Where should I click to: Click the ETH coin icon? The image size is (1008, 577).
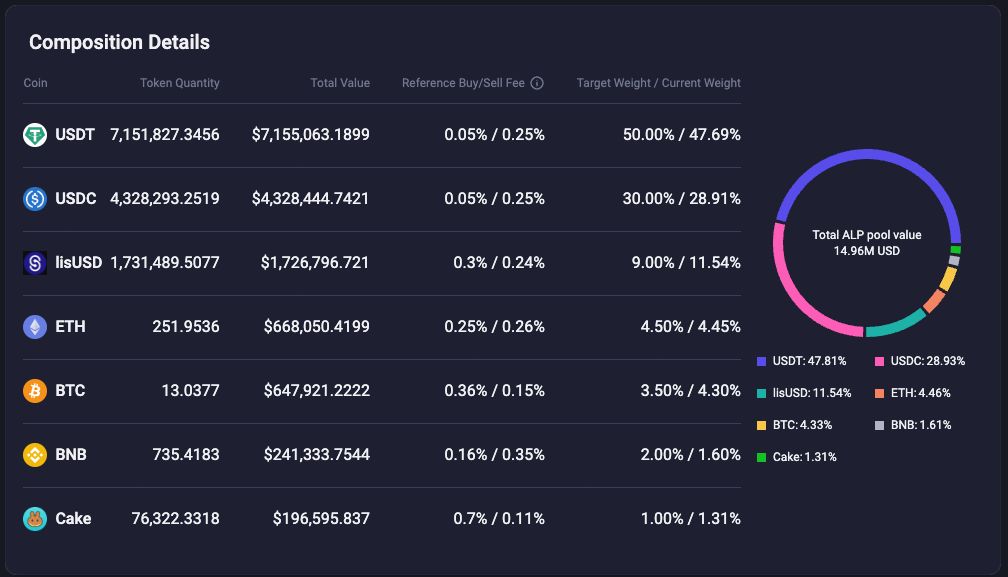click(x=34, y=326)
